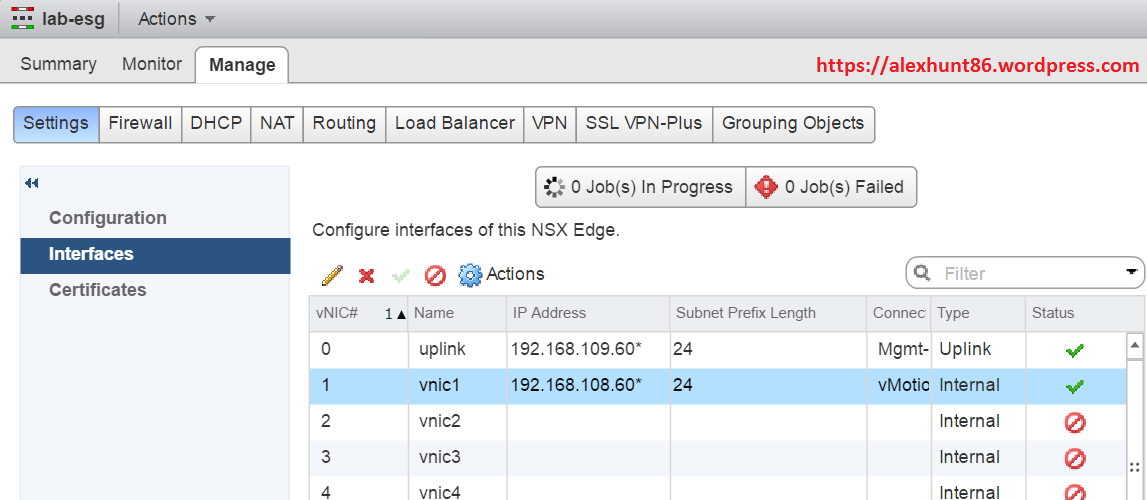This screenshot has width=1147, height=500.
Task: Click the red disconnect circle icon
Action: coord(435,275)
